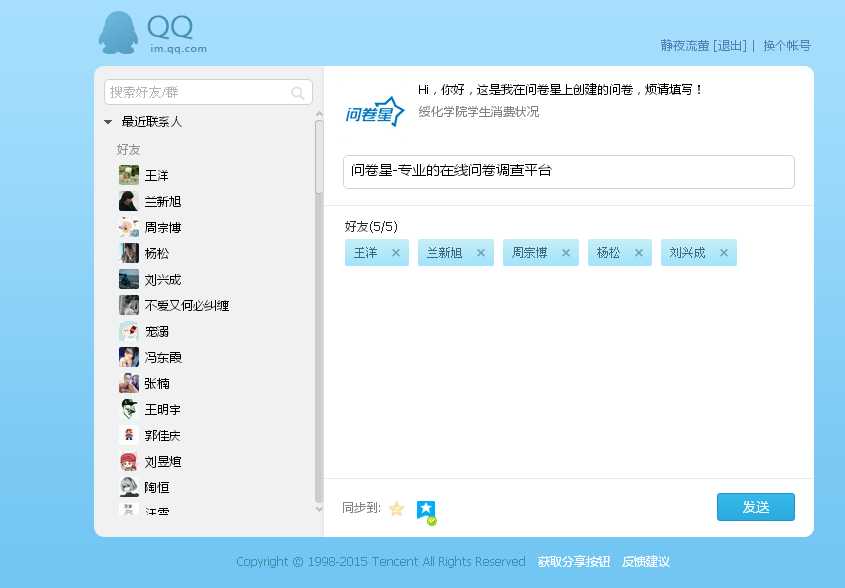
Task: Click selected friend tag 周宗博
Action: [541, 252]
